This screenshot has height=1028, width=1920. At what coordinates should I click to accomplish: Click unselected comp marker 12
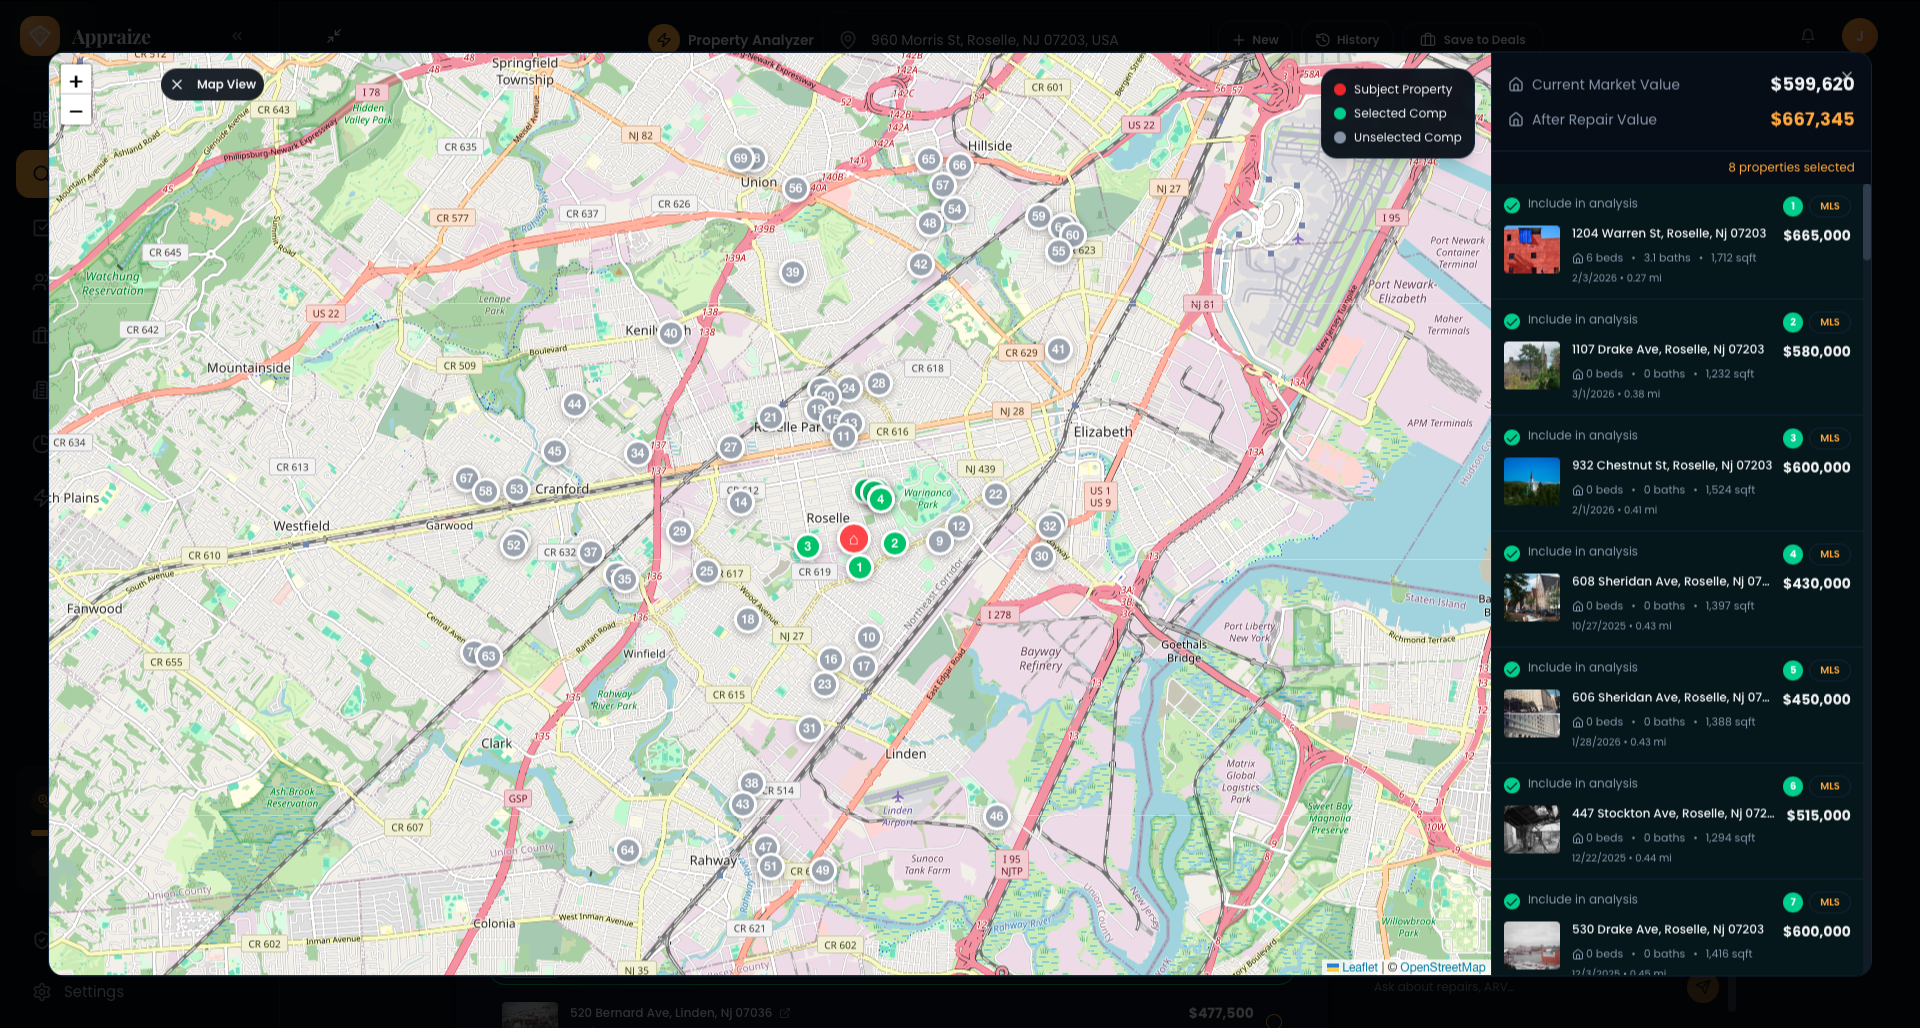pos(959,526)
